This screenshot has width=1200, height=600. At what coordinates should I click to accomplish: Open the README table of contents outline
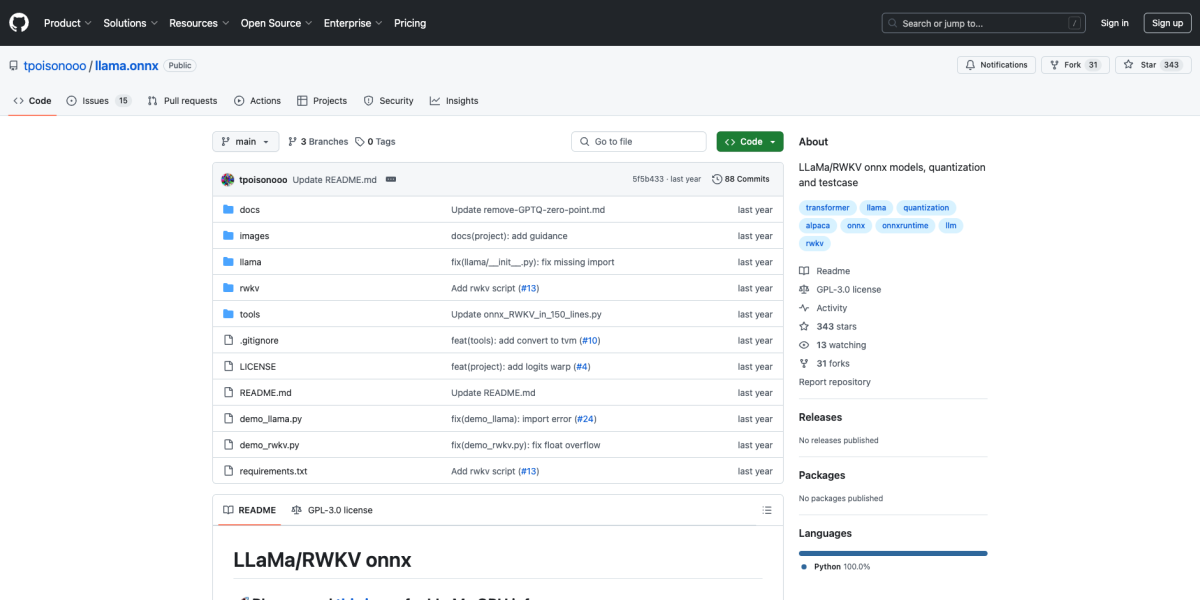point(767,510)
